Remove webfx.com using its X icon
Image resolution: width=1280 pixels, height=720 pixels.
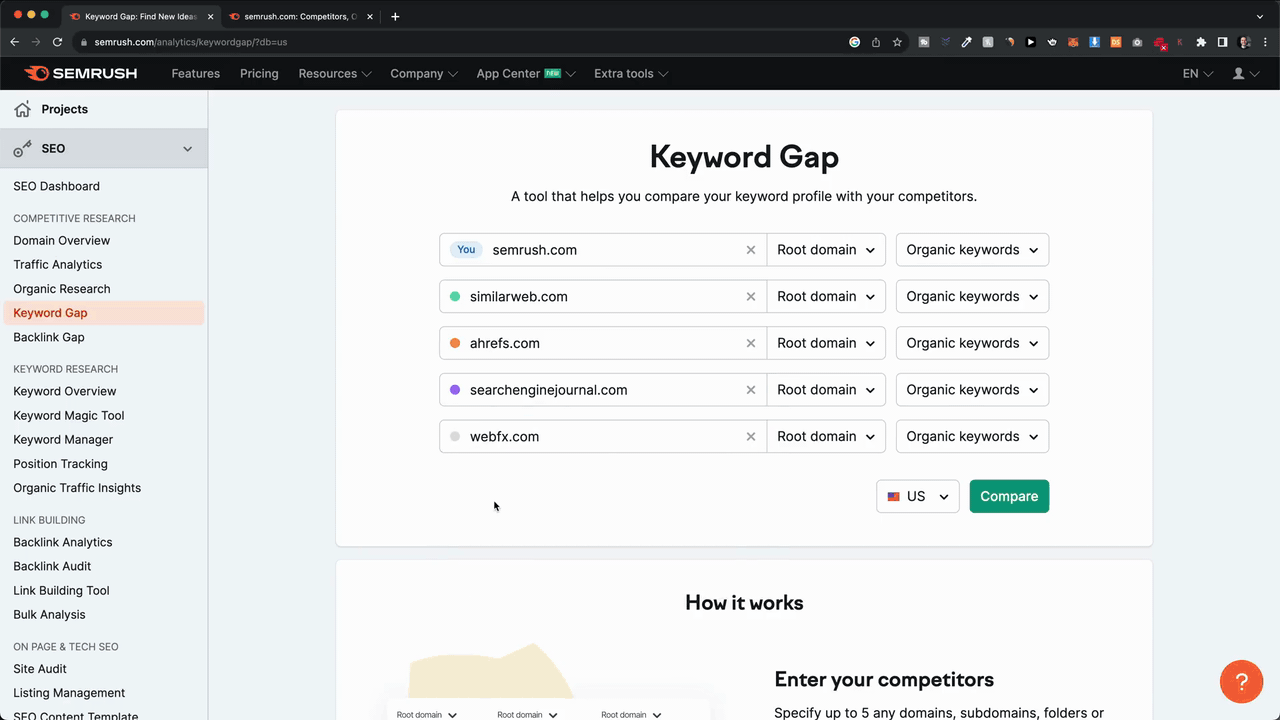point(750,437)
